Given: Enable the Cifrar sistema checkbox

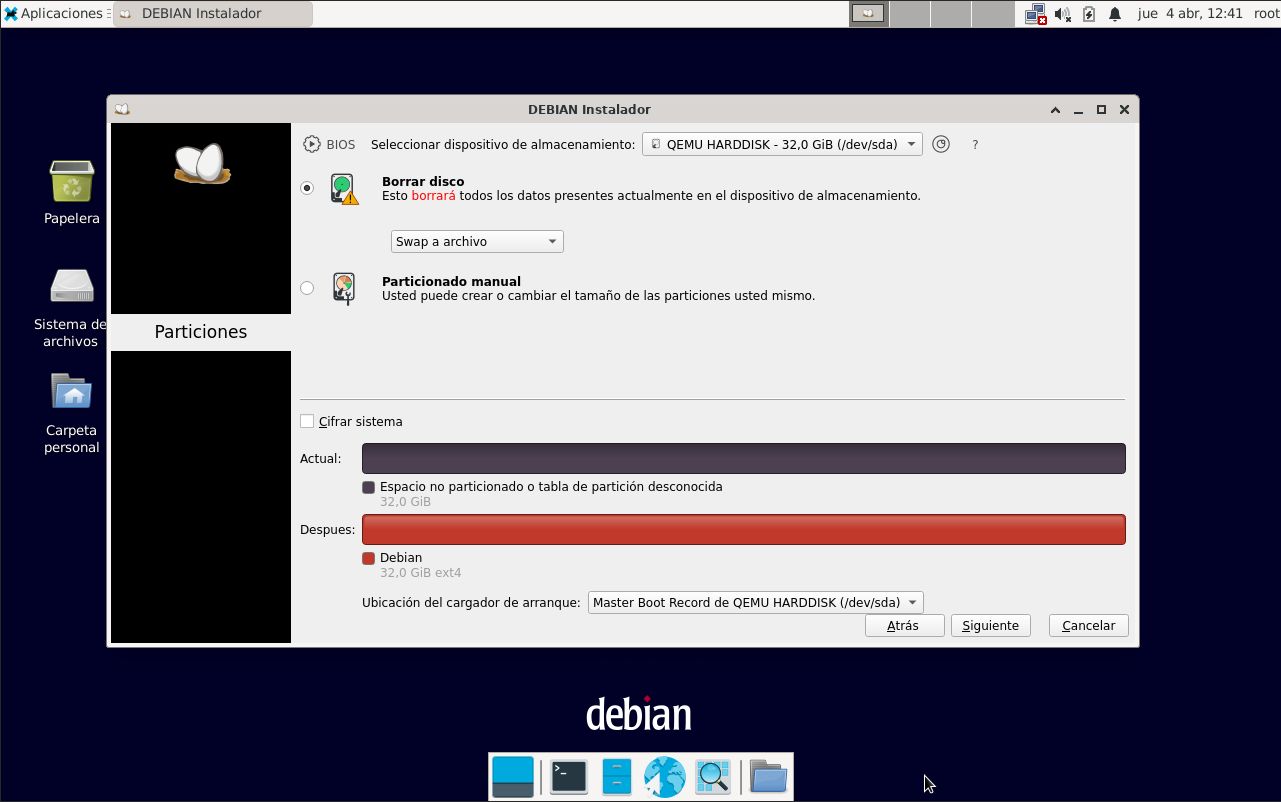Looking at the screenshot, I should click(307, 421).
